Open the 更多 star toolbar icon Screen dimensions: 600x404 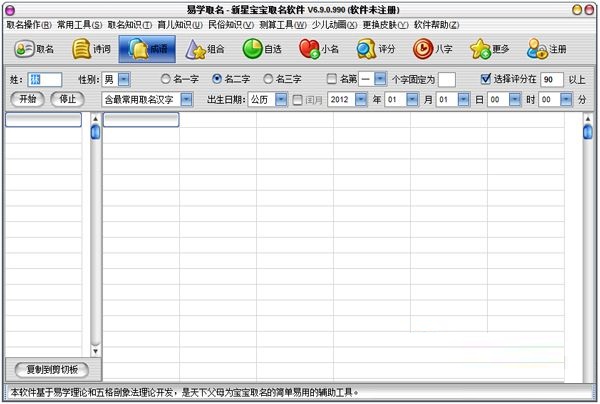click(x=490, y=49)
